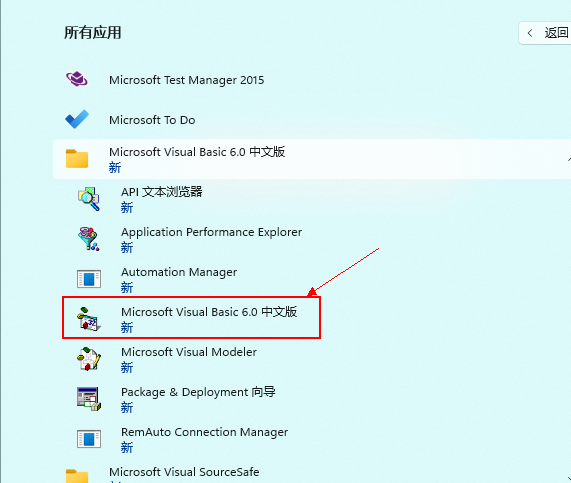Click the Visual Basic 6.0 中文版 app icon
Image resolution: width=571 pixels, height=483 pixels.
click(x=88, y=319)
